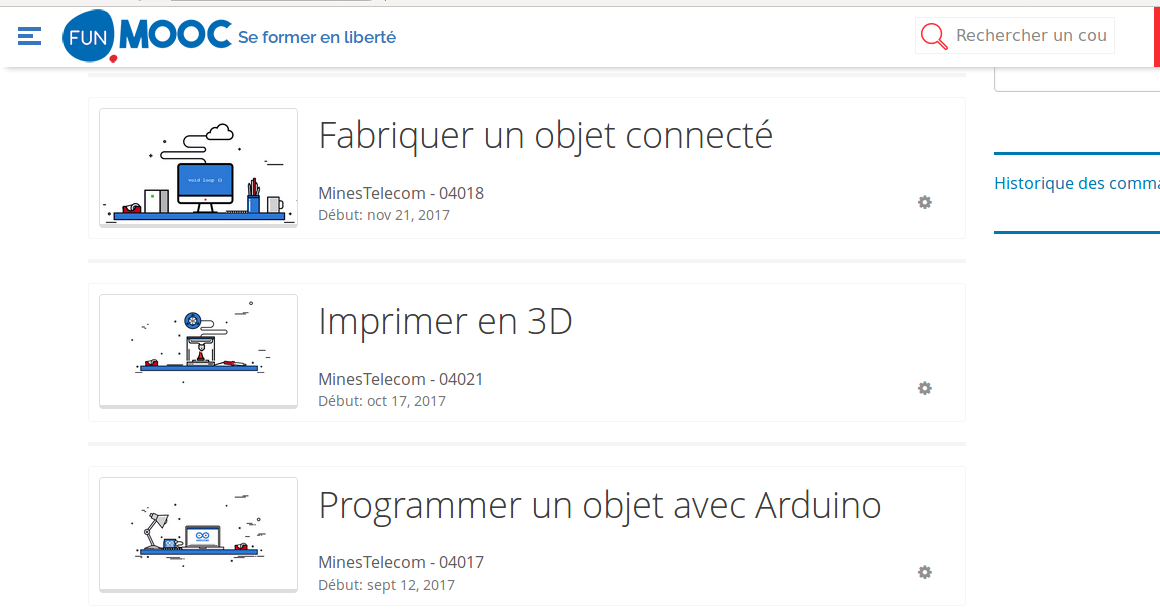Open settings gear for Imprimer en 3D
Image resolution: width=1160 pixels, height=615 pixels.
coord(925,388)
